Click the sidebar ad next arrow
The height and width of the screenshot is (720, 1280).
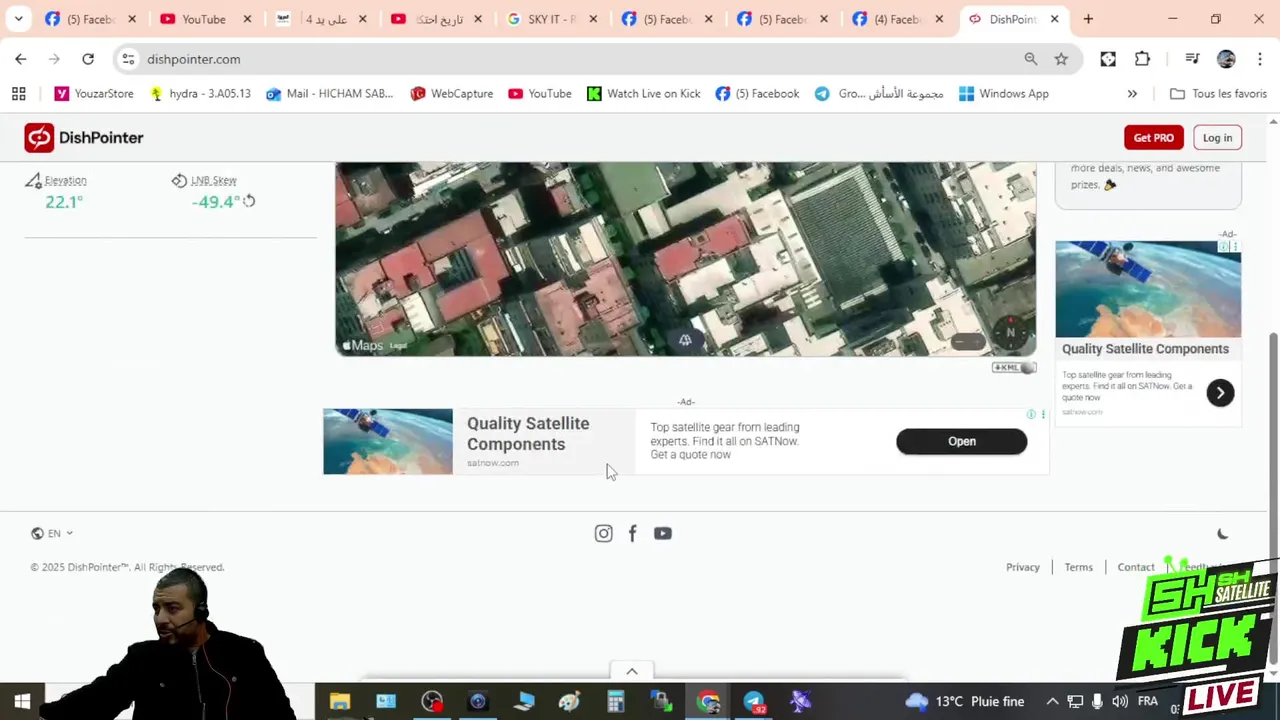[1220, 392]
